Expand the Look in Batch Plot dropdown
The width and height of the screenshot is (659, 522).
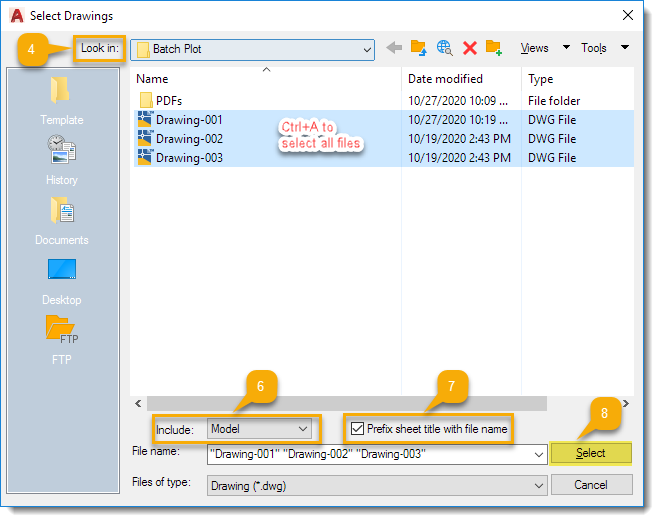click(x=367, y=50)
